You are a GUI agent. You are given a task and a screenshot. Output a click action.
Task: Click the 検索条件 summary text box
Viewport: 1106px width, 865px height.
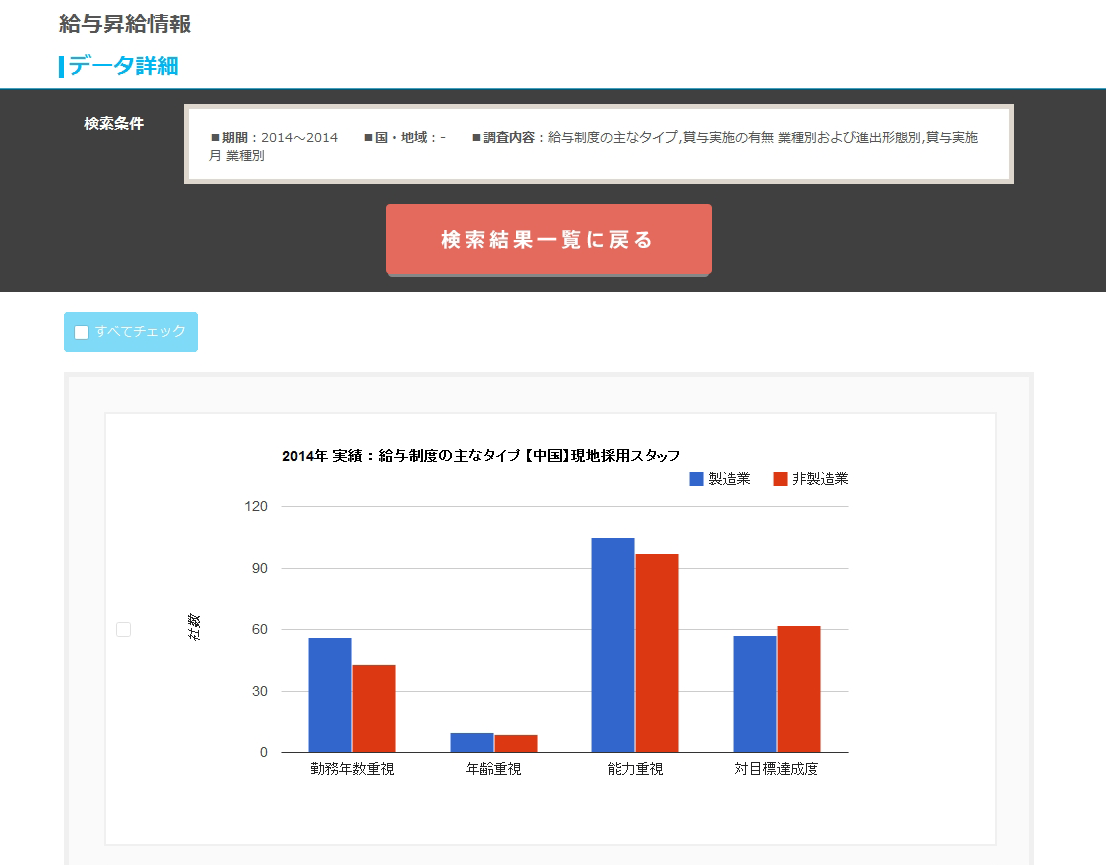[x=598, y=145]
